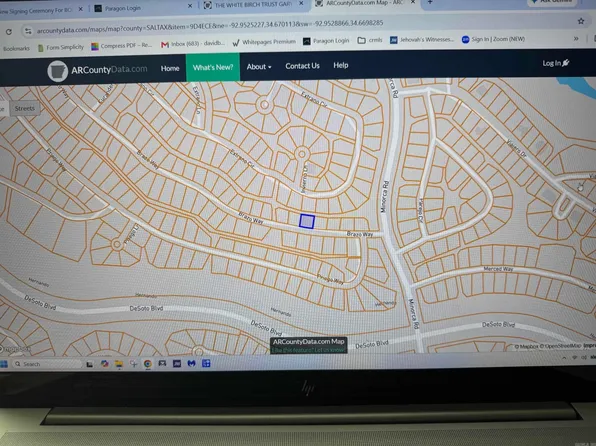Select the blue highlighted parcel on map
The image size is (596, 446).
pos(307,221)
